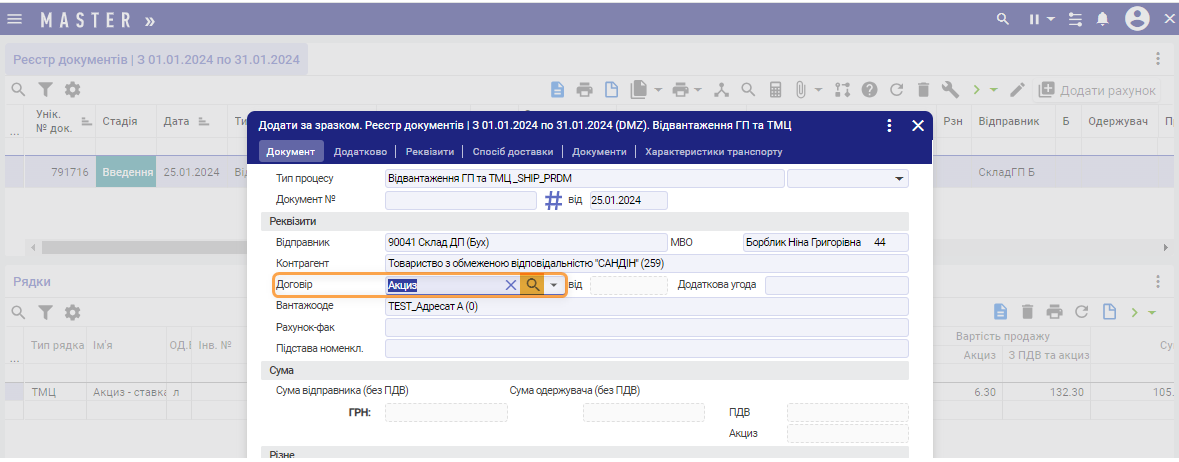This screenshot has width=1179, height=462.
Task: Click the Документ № input field
Action: [461, 200]
